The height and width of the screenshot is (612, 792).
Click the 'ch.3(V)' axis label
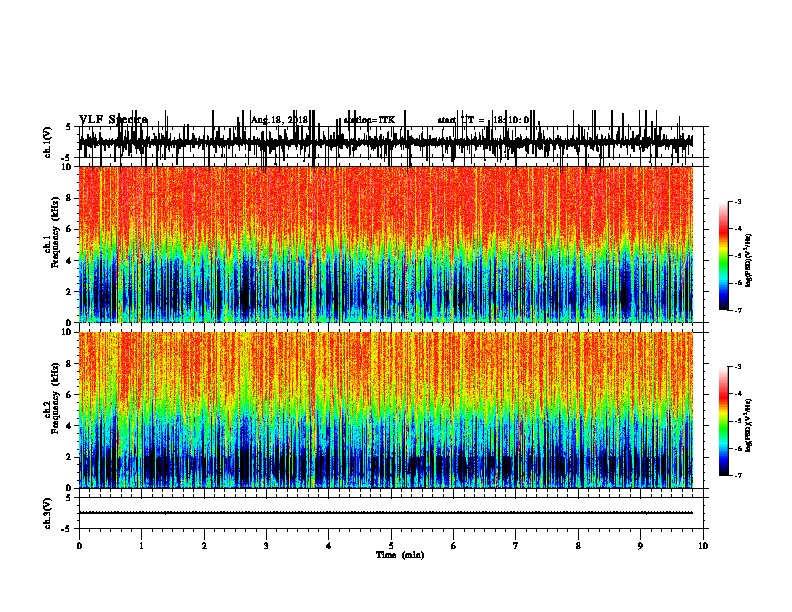(x=48, y=513)
